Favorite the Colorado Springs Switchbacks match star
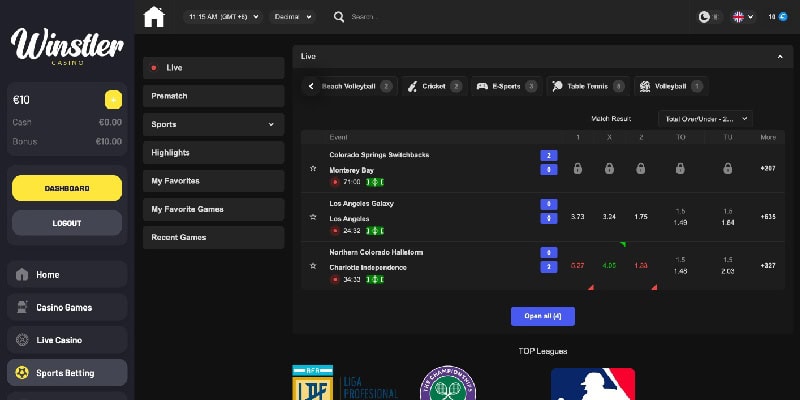This screenshot has width=800, height=400. (313, 168)
